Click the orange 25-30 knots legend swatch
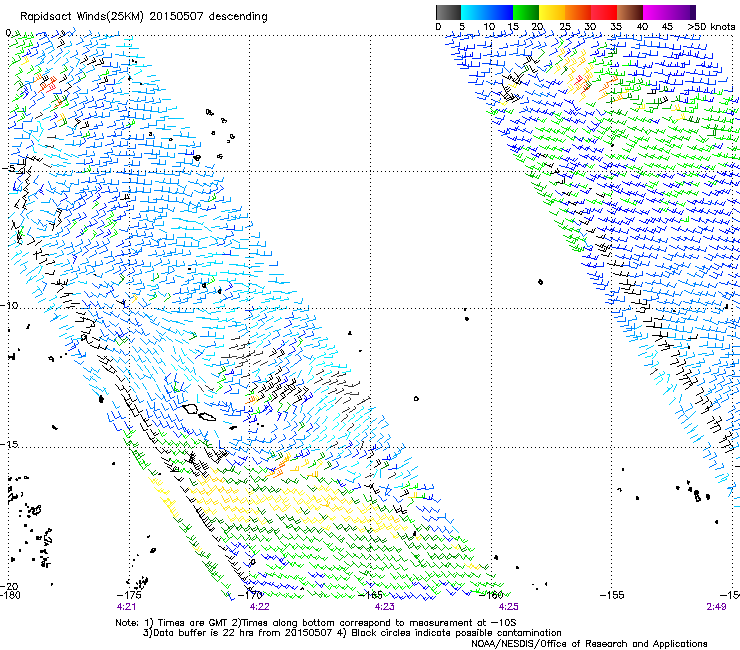This screenshot has height=650, width=740. point(578,12)
